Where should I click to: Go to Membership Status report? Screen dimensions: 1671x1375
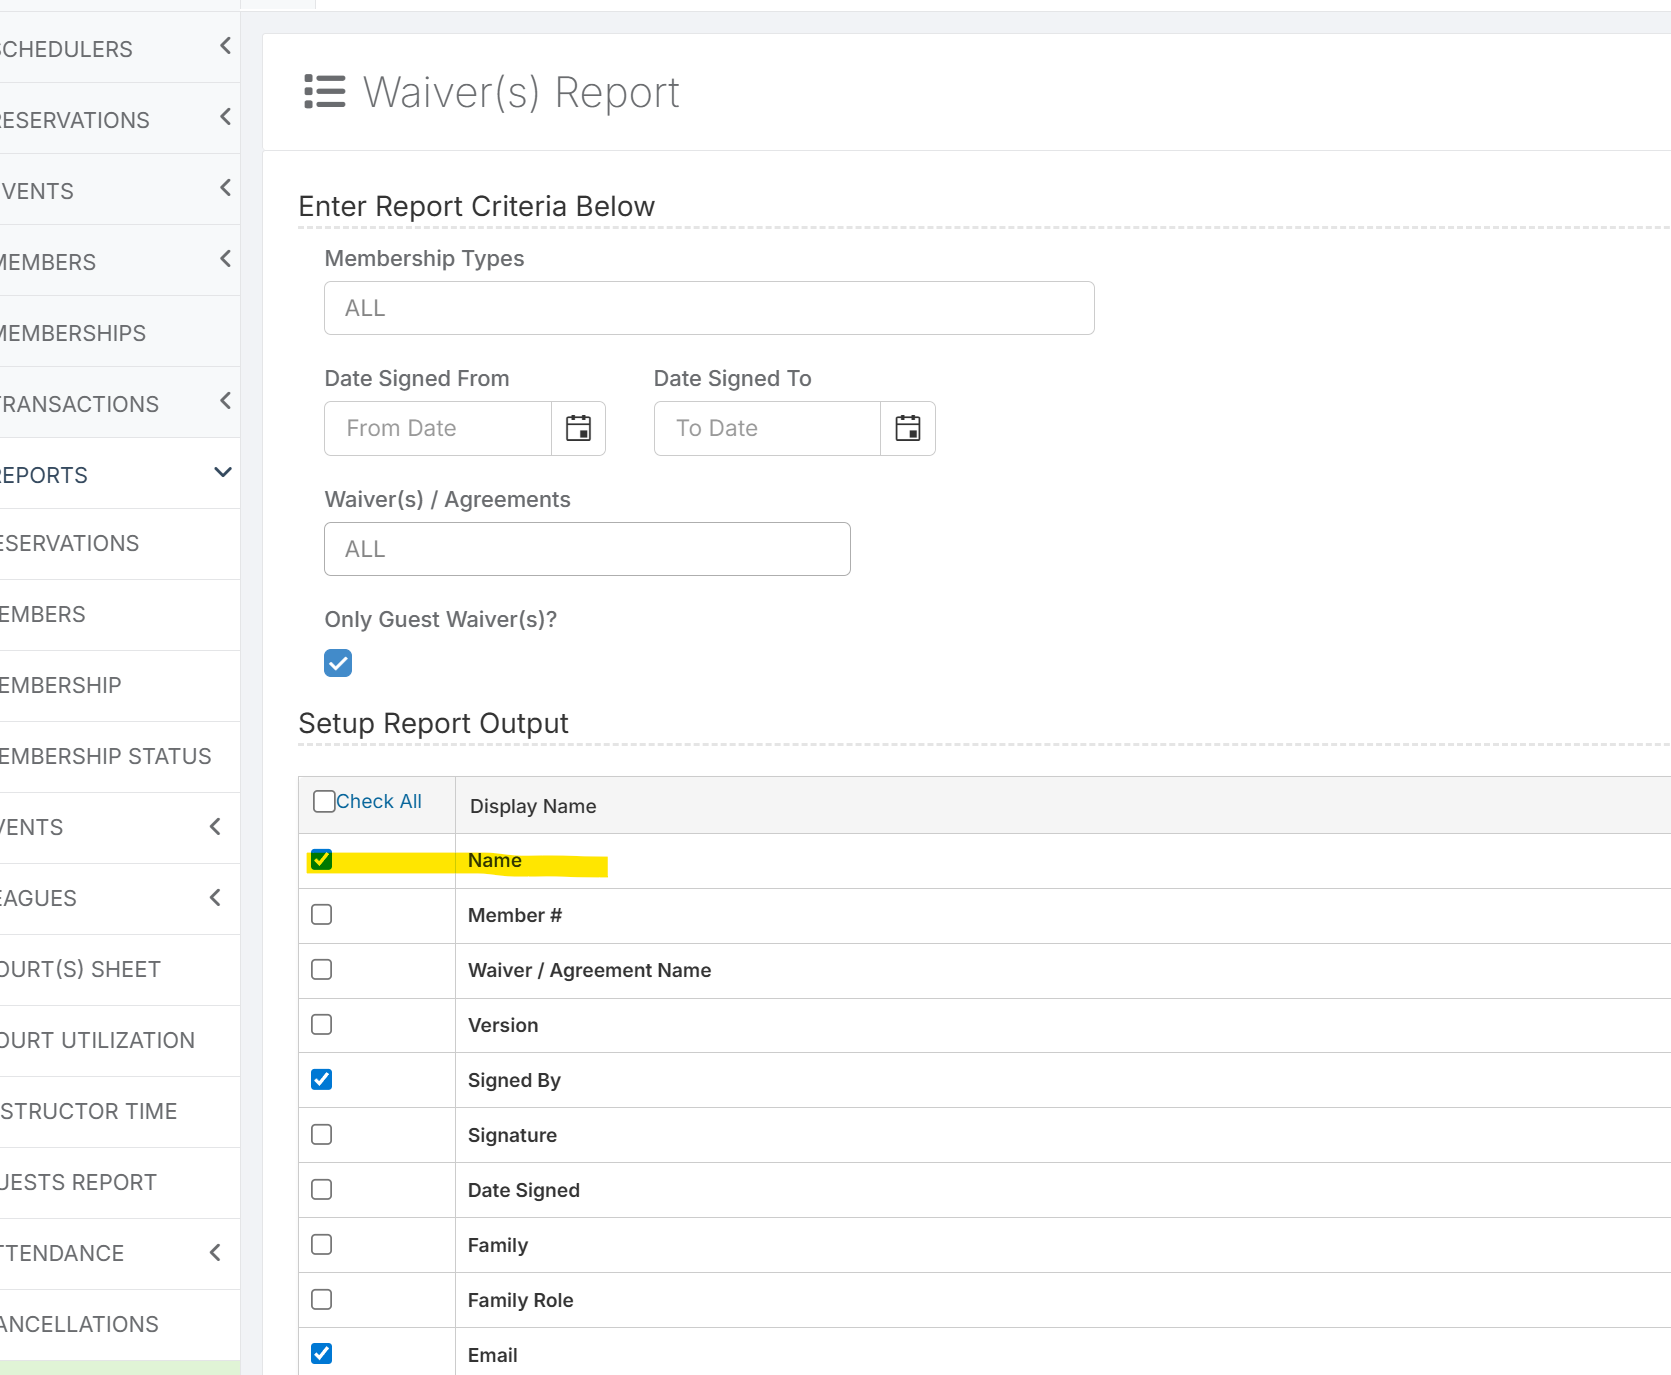tap(105, 757)
